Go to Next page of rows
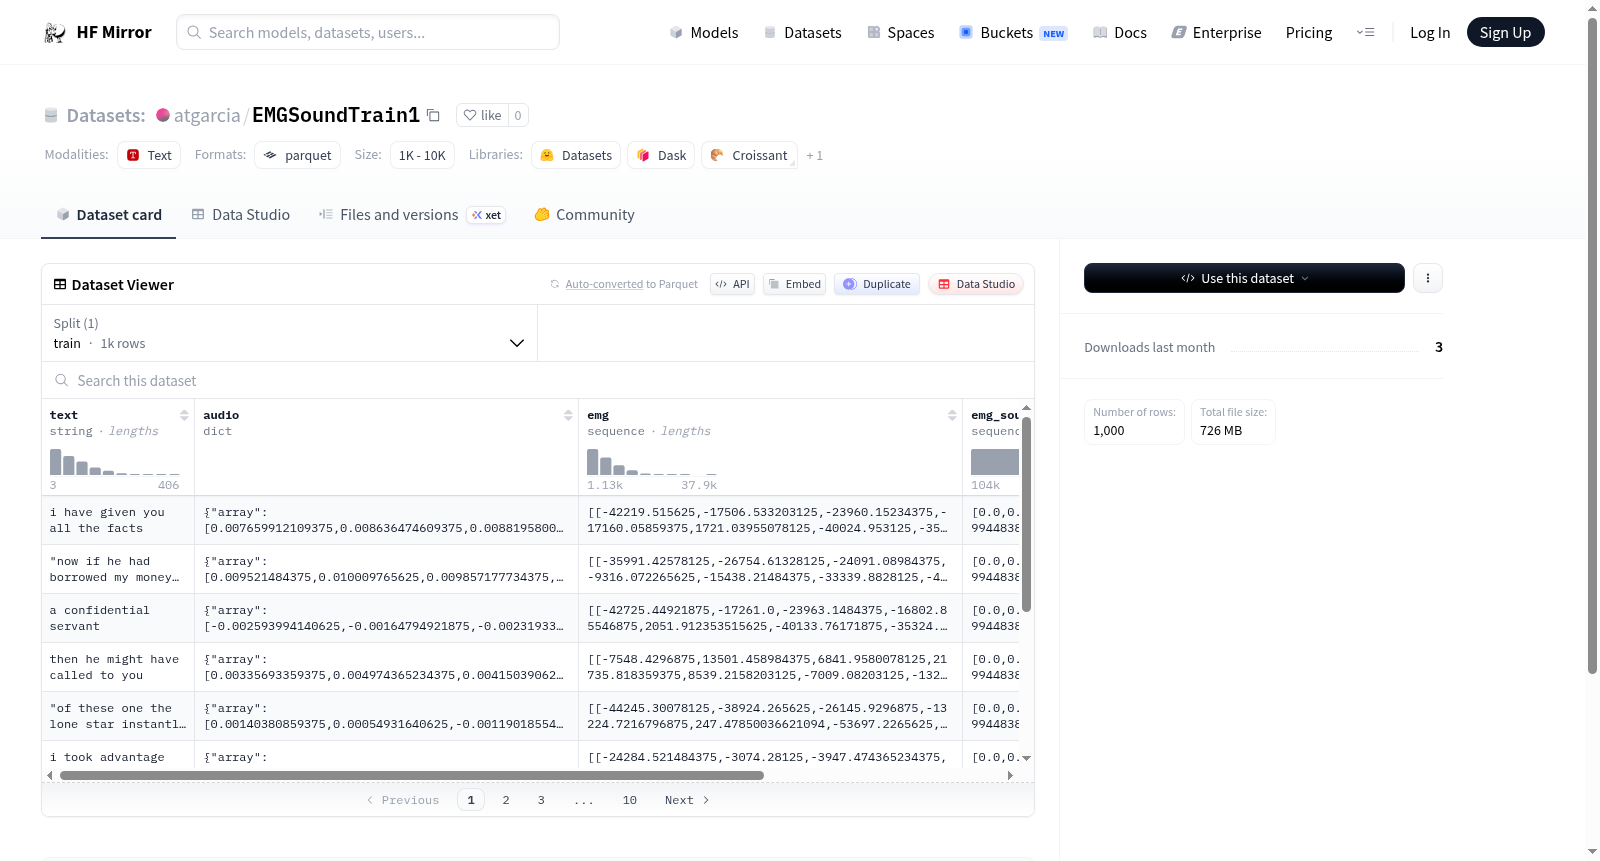This screenshot has width=1600, height=861. click(x=687, y=800)
